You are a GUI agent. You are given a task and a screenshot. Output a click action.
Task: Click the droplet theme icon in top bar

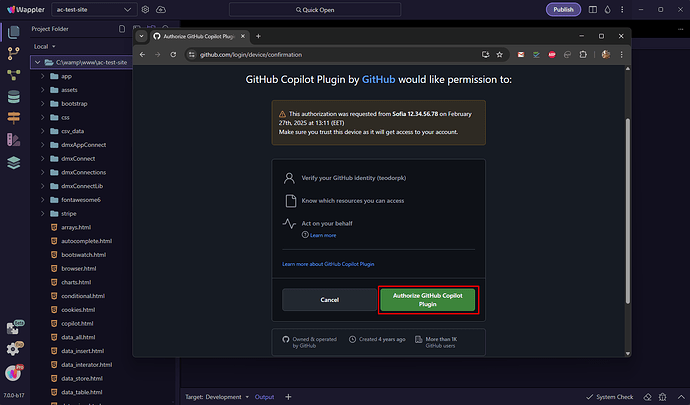607,9
